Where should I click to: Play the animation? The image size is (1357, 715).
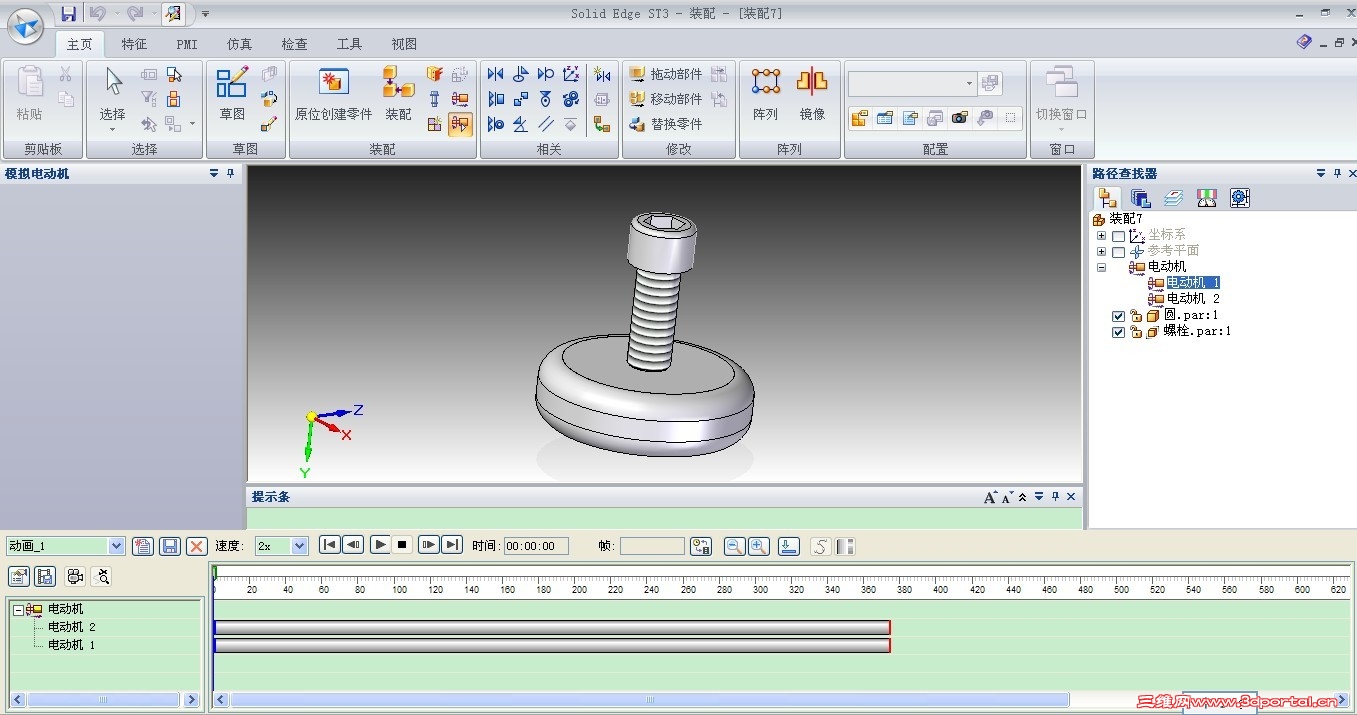click(x=380, y=545)
